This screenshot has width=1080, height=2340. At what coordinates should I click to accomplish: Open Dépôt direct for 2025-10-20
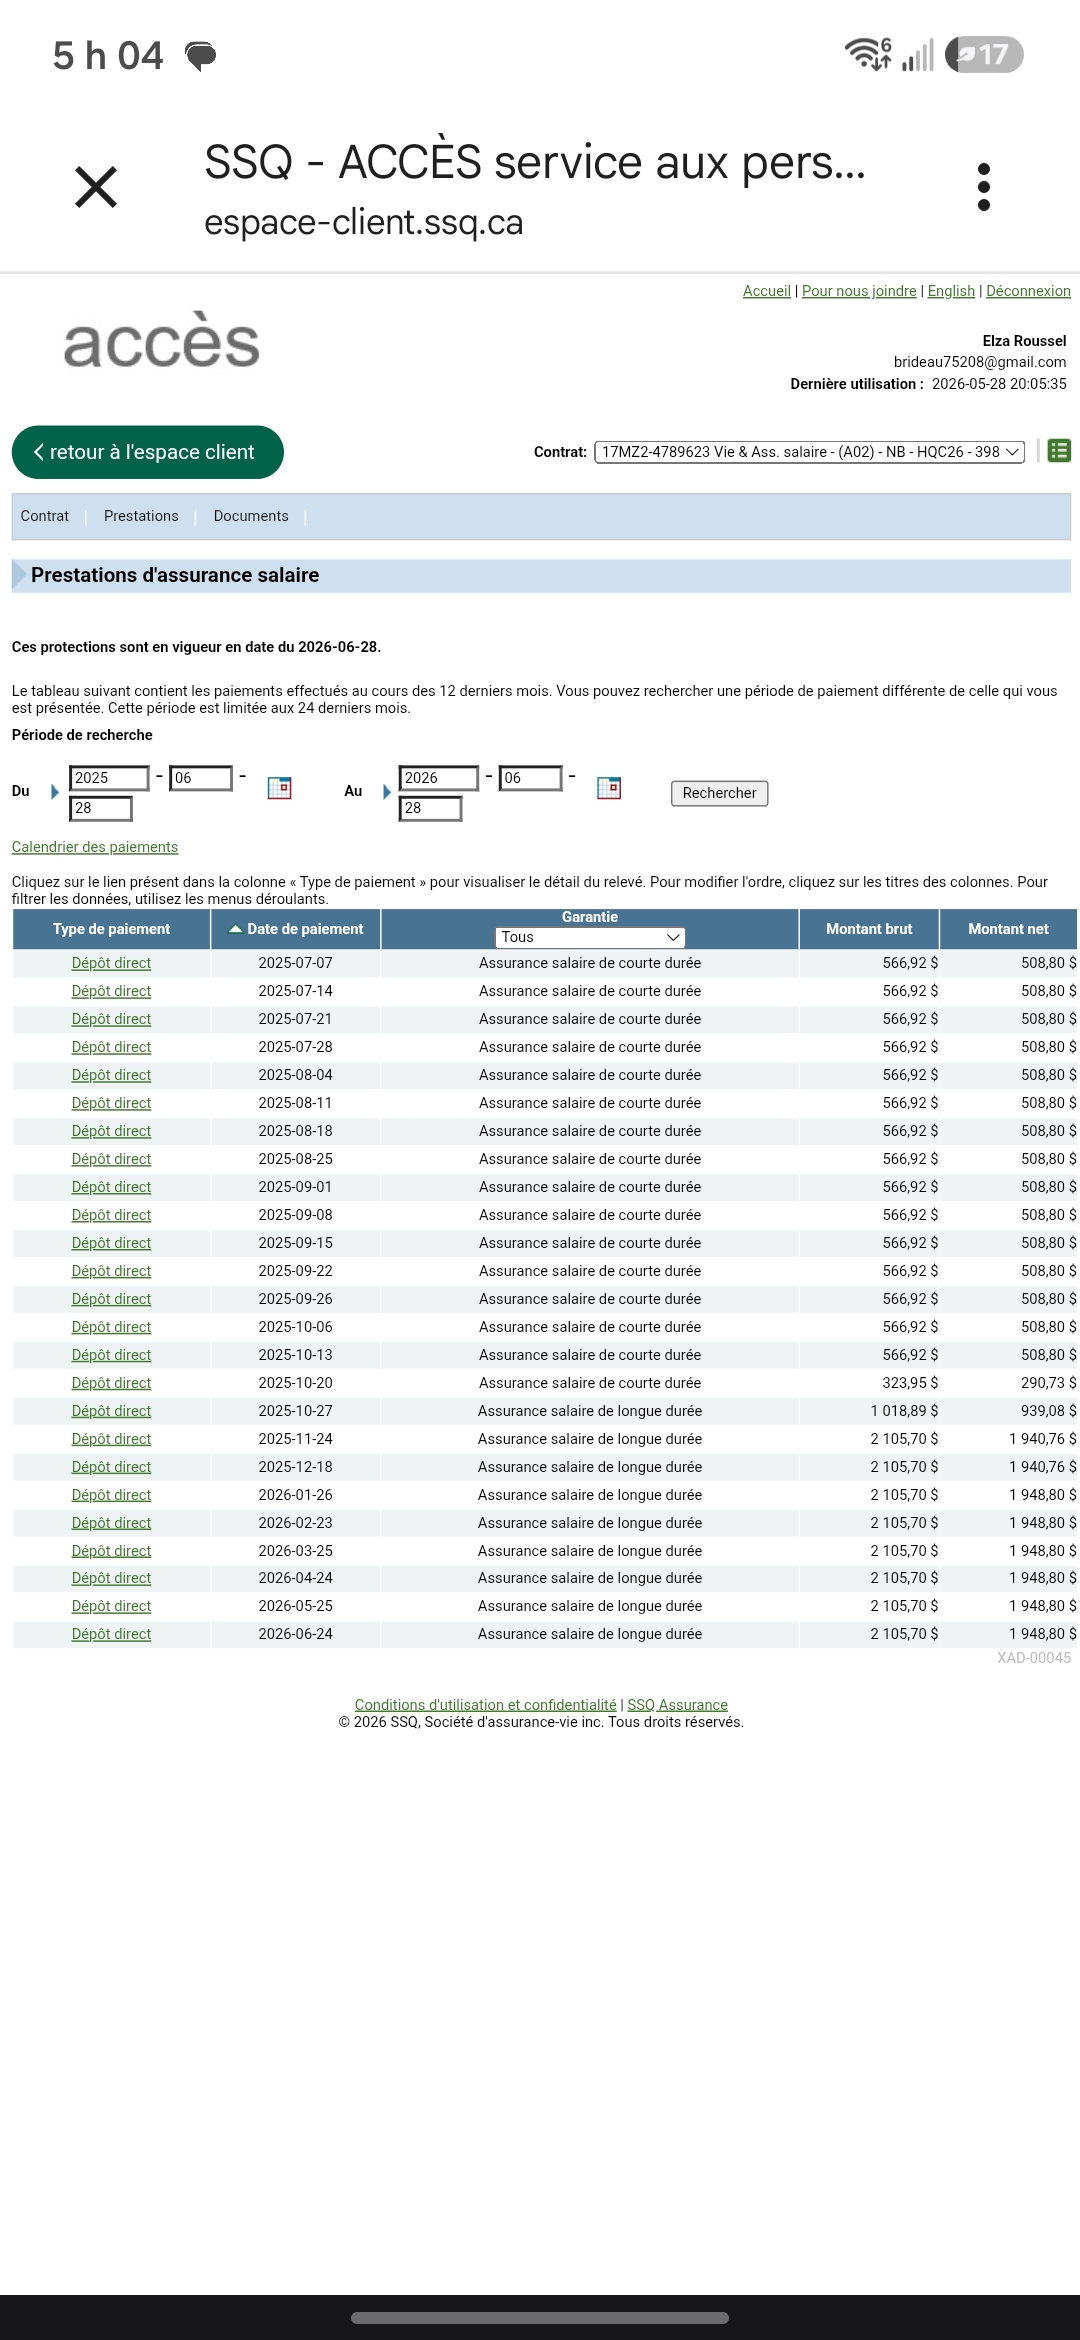(x=111, y=1383)
